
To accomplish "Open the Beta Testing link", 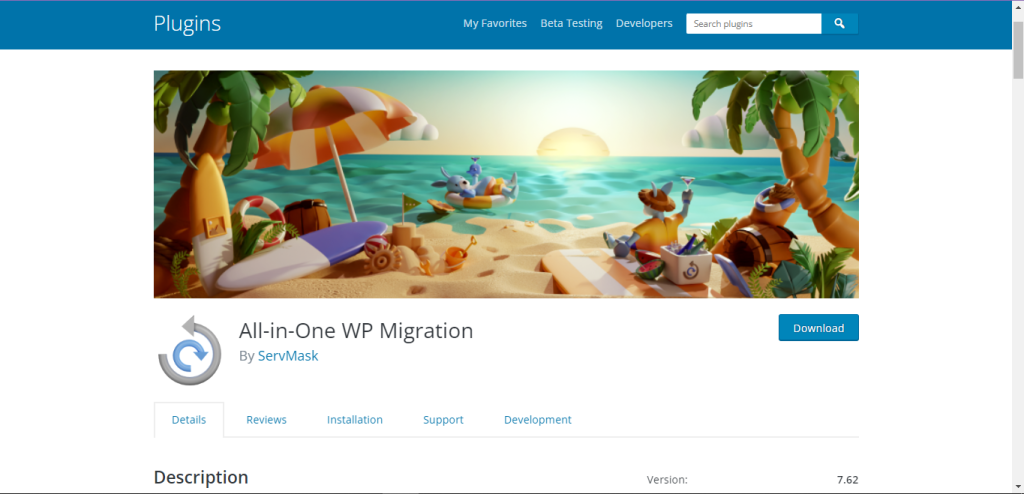I will pos(571,23).
